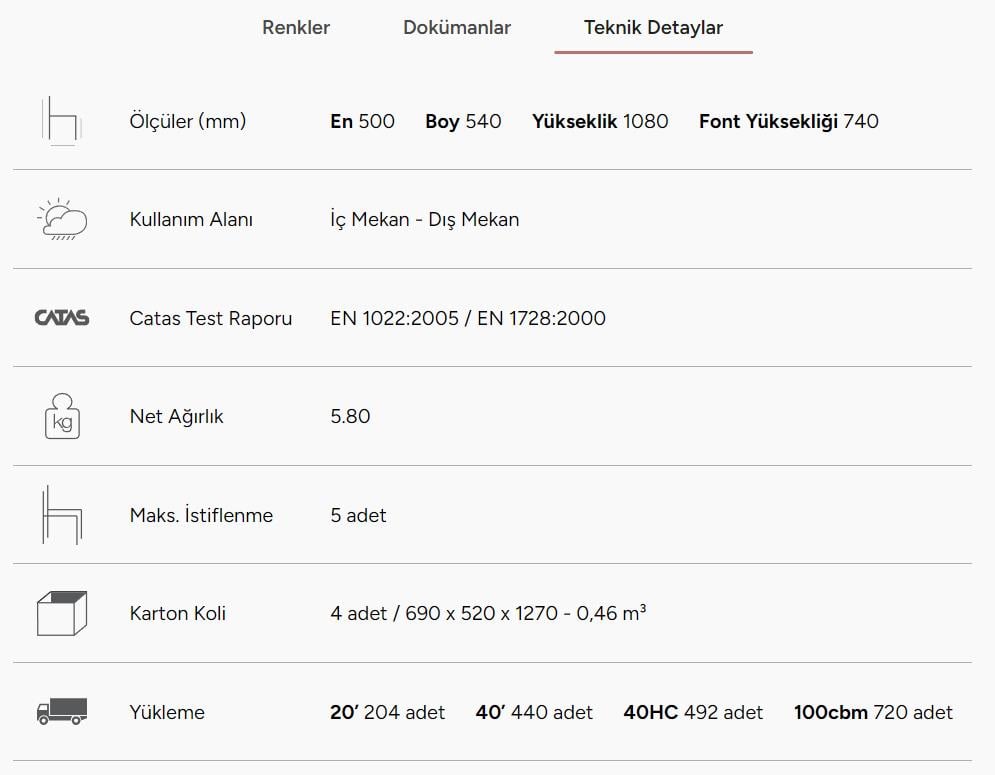Click the Ölçüler (mm) label
Viewport: 995px width, 775px height.
188,121
